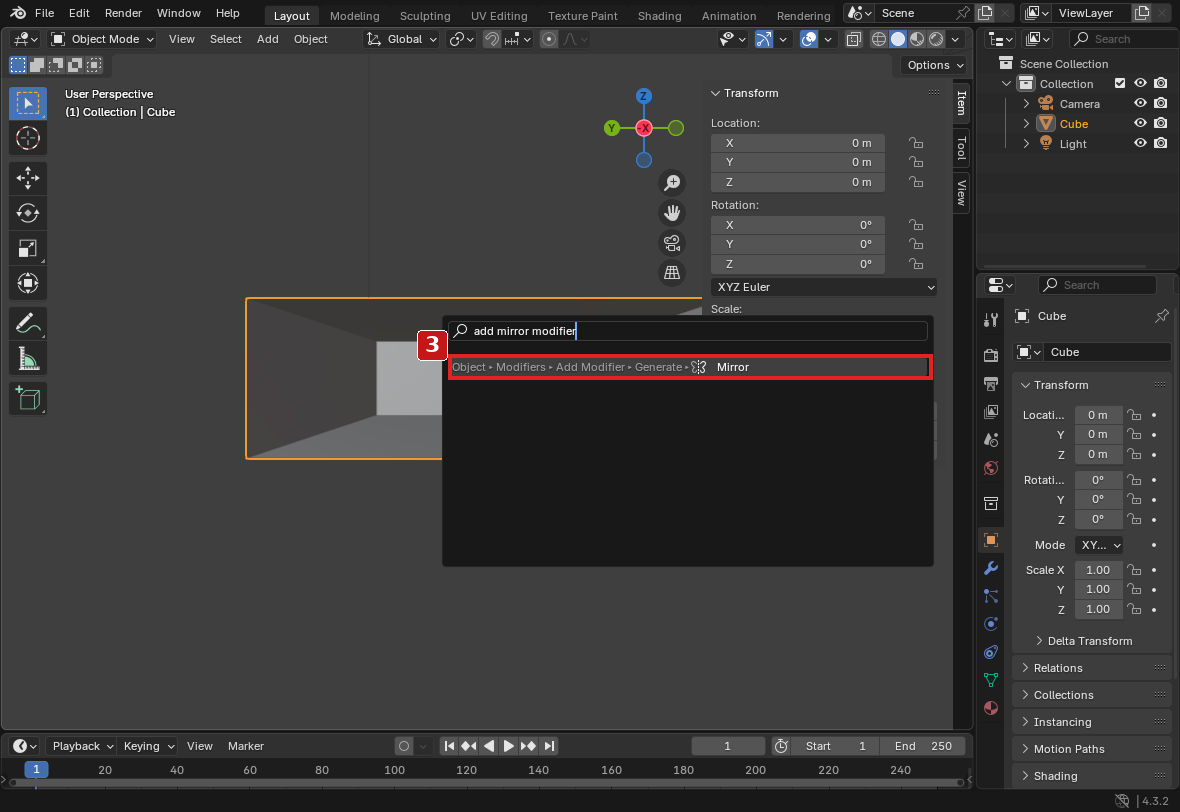Select the Cursor tool
Screen dimensions: 1180x812
(x=28, y=138)
